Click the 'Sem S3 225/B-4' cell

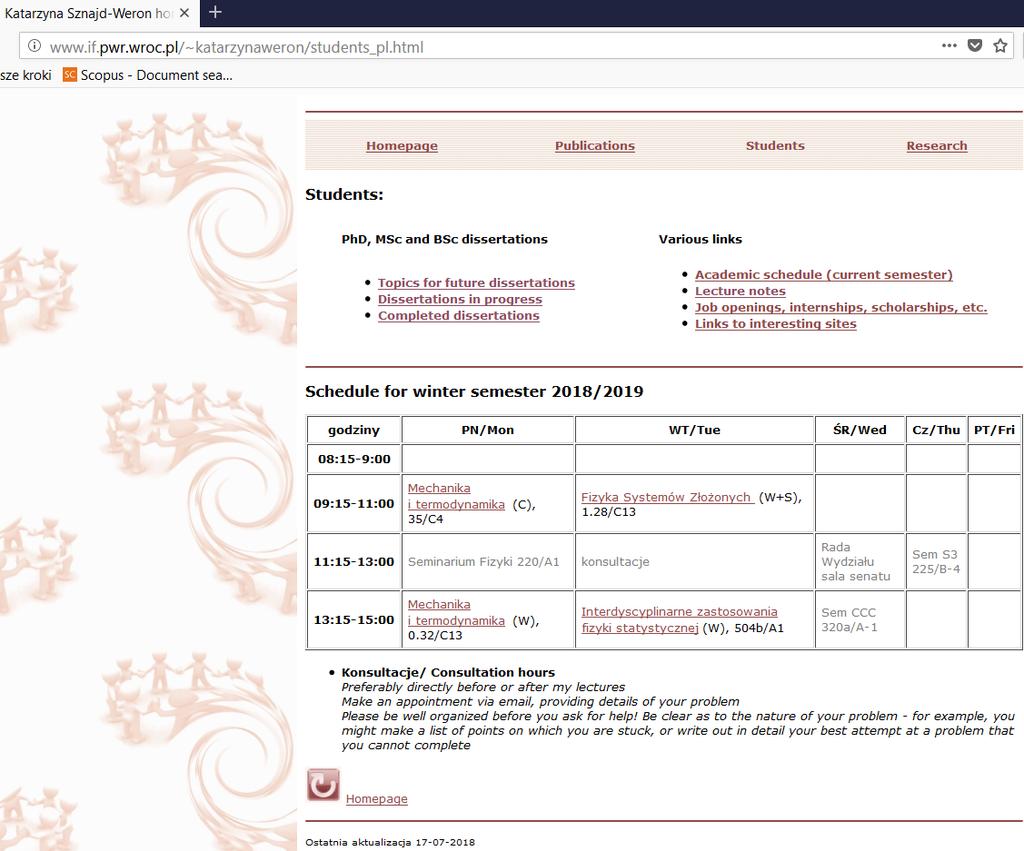pos(936,562)
